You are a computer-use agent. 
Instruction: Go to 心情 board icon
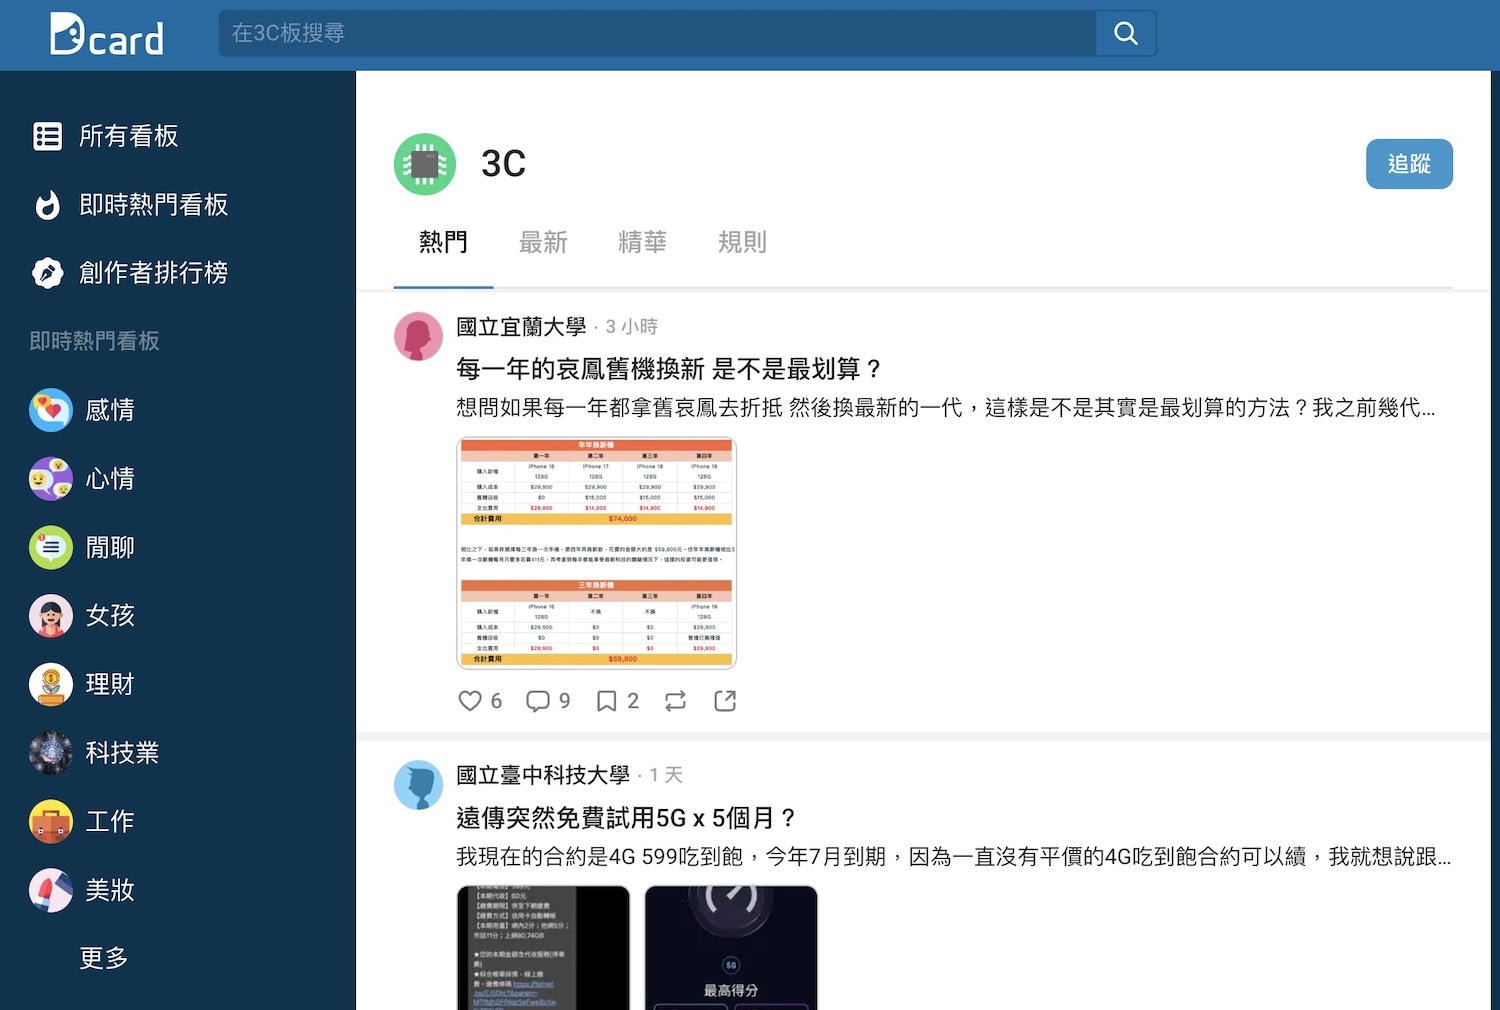(51, 479)
